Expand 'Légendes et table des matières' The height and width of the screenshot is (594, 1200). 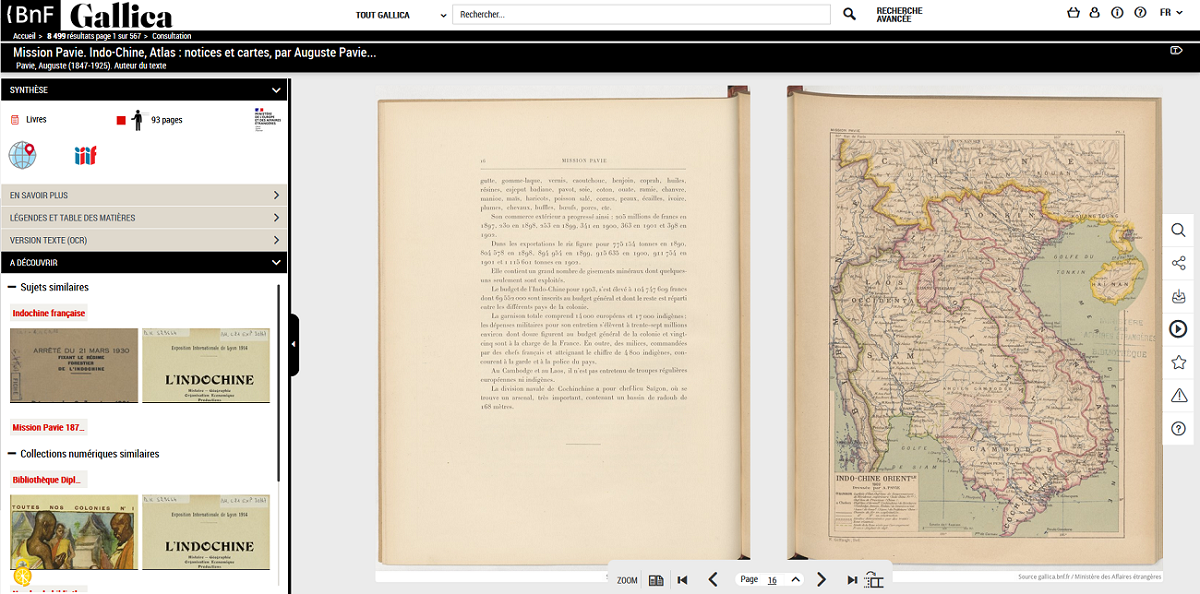point(143,218)
